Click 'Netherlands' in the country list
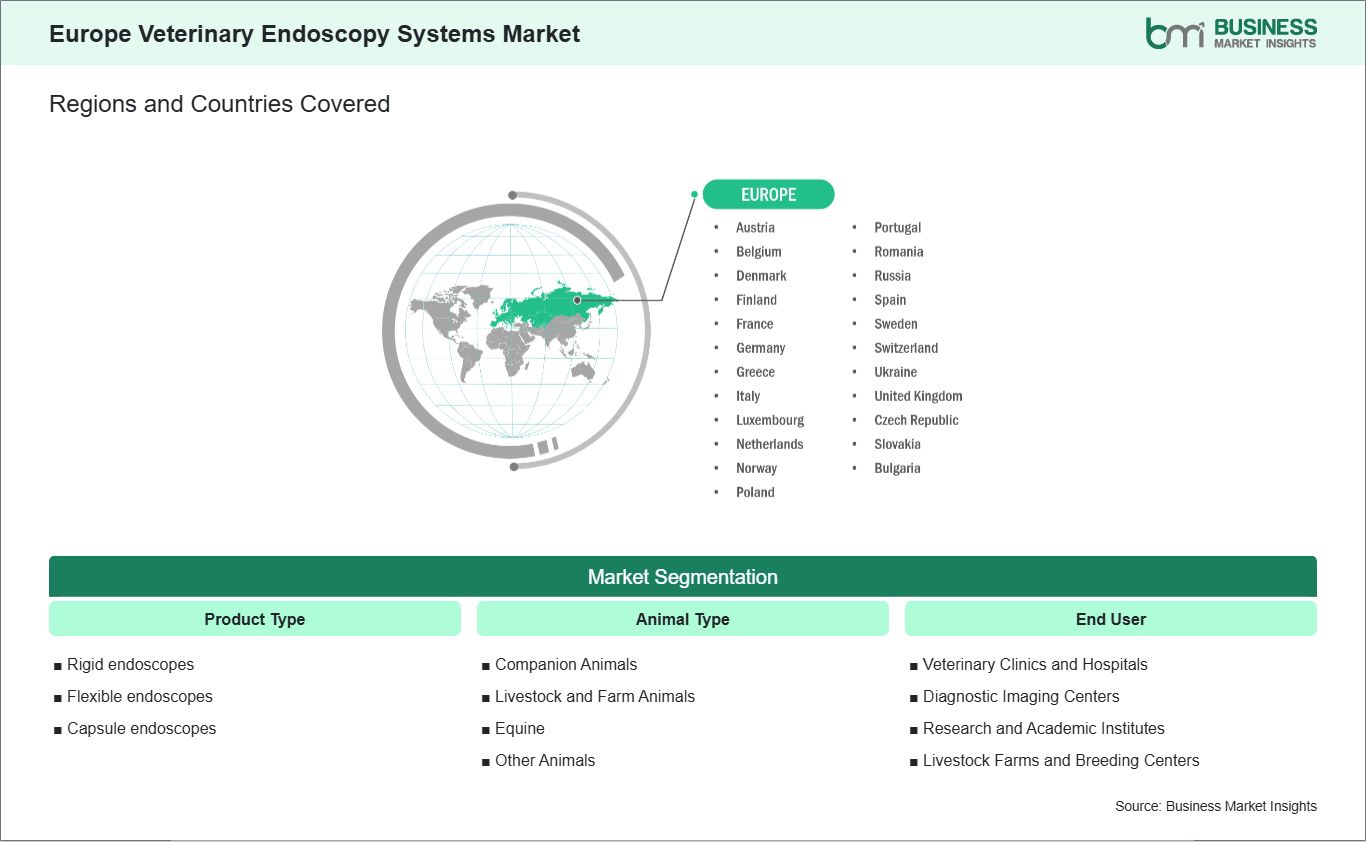 tap(770, 444)
